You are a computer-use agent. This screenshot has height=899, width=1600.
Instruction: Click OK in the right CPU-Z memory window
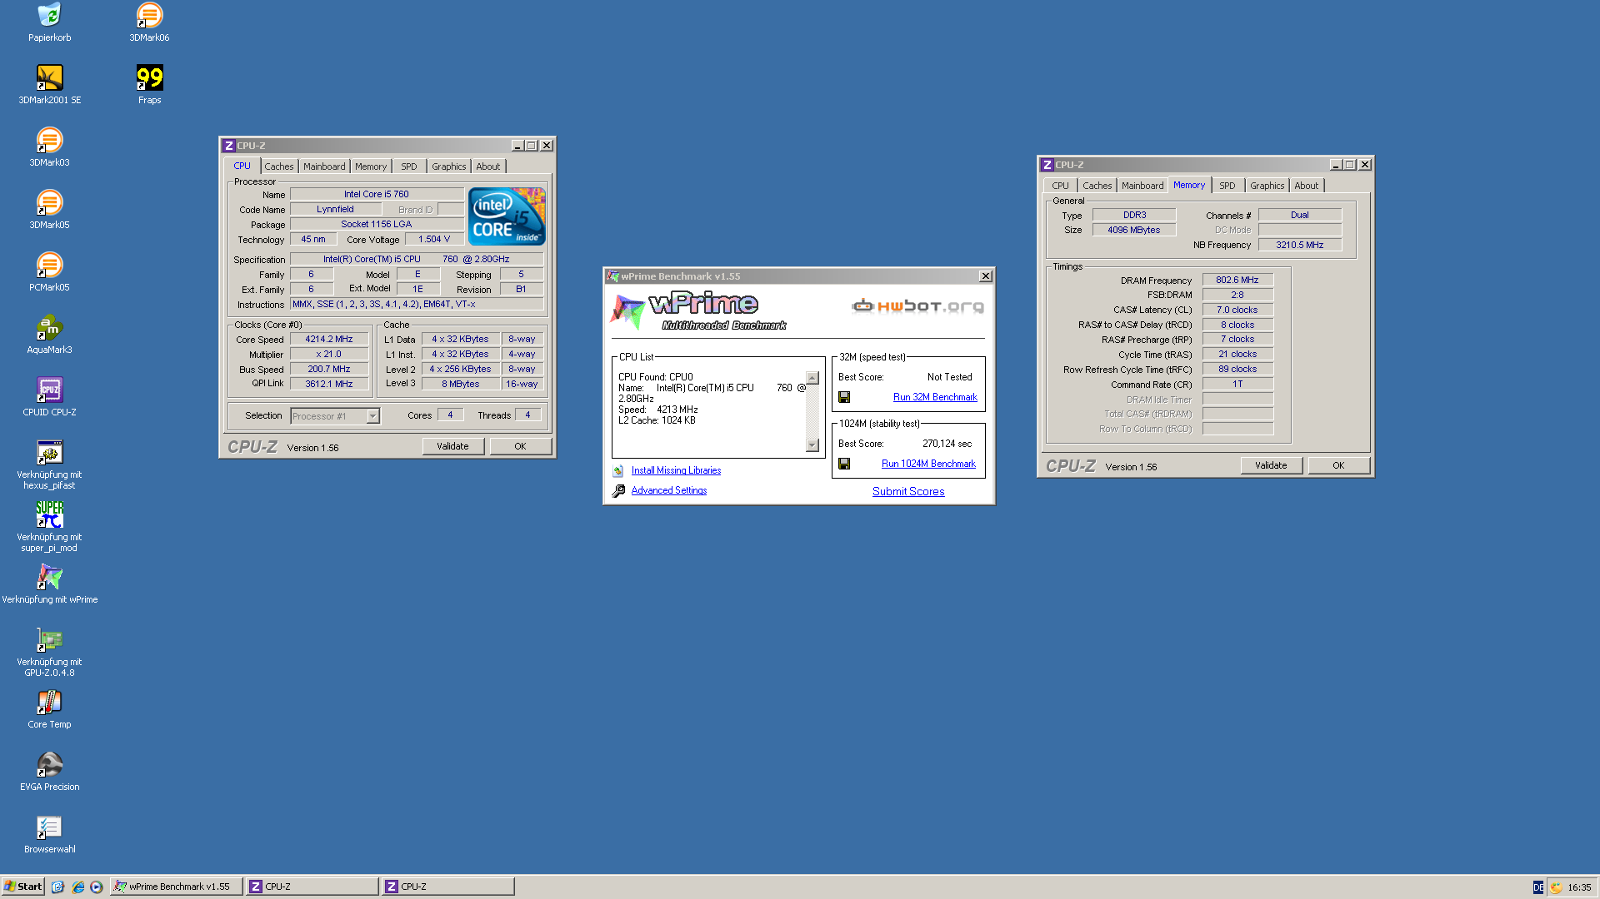click(x=1338, y=466)
